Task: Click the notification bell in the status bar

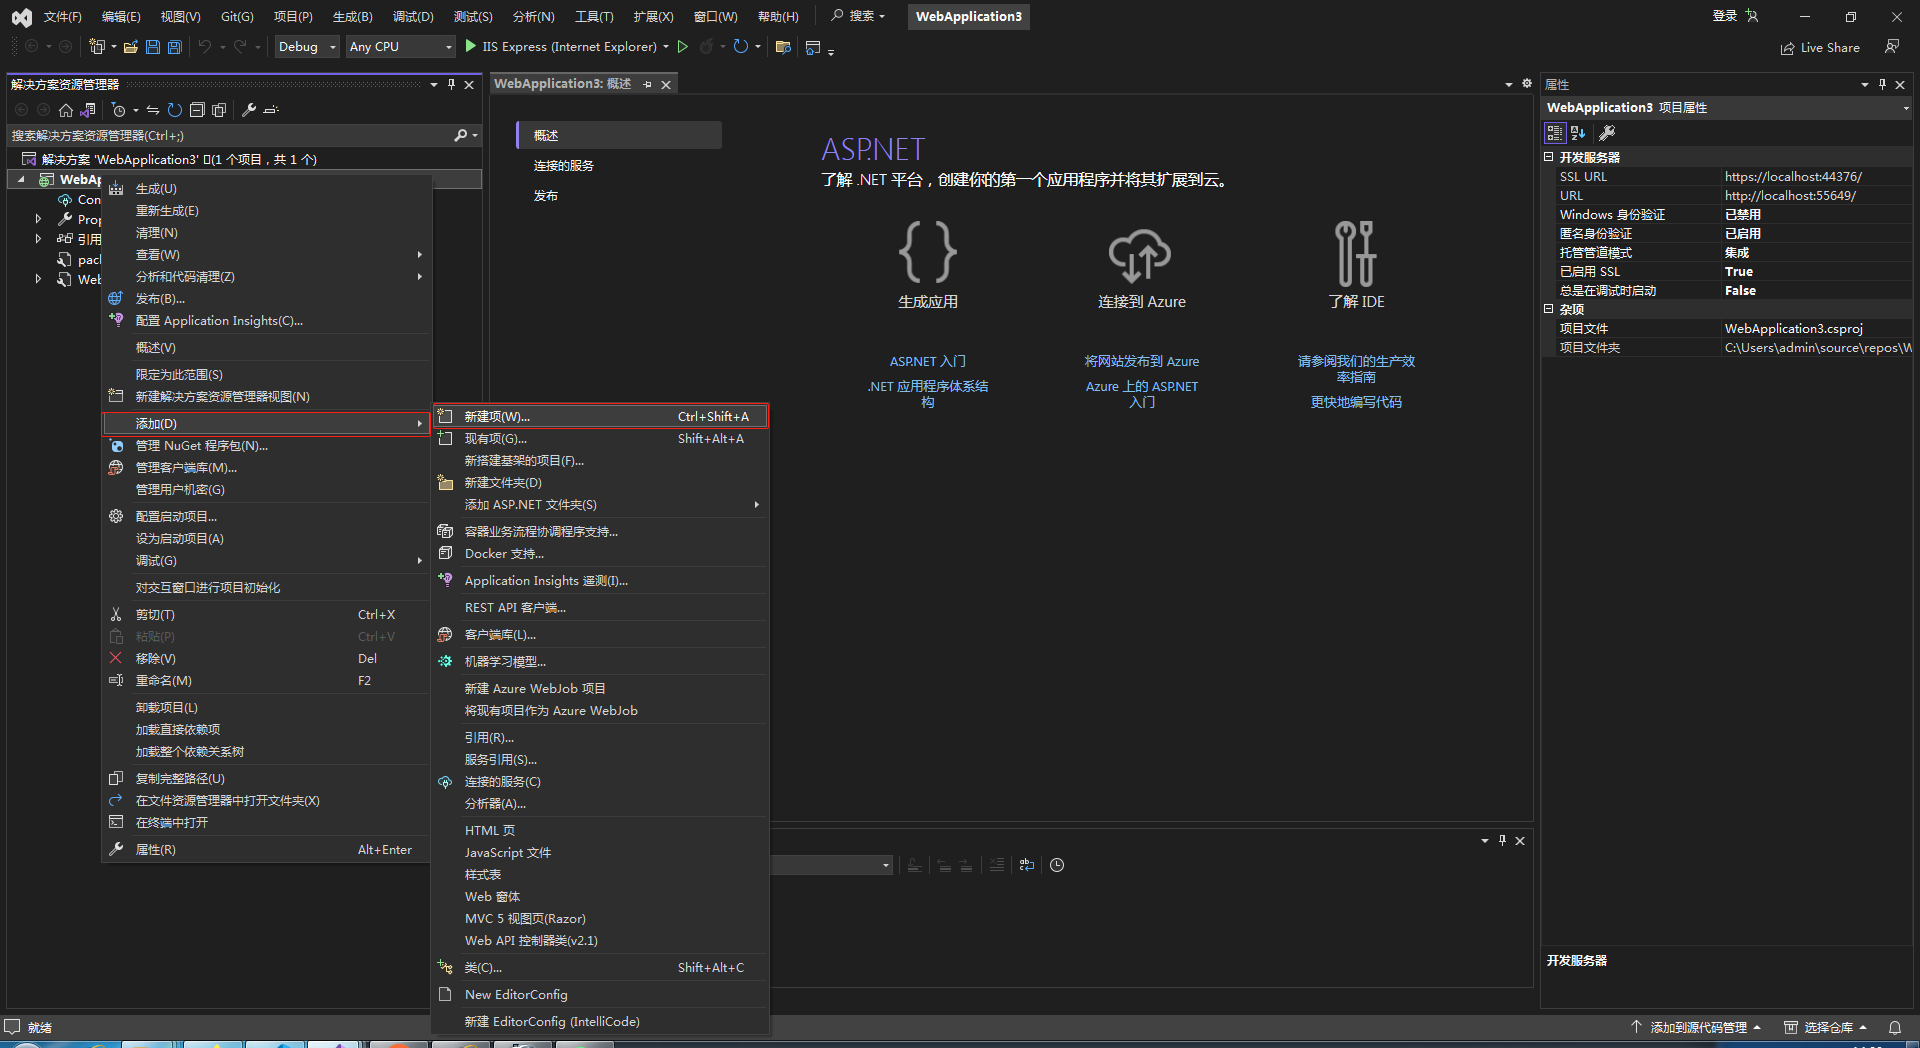Action: [1894, 1027]
